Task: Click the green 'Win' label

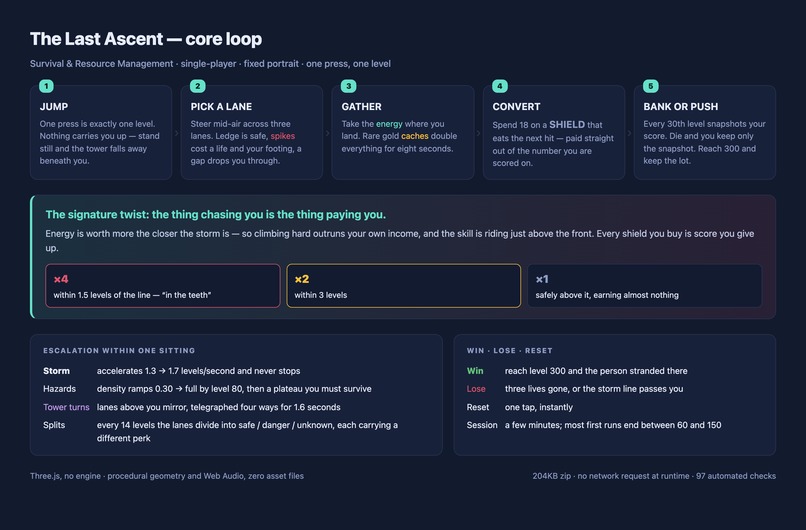Action: click(x=475, y=371)
